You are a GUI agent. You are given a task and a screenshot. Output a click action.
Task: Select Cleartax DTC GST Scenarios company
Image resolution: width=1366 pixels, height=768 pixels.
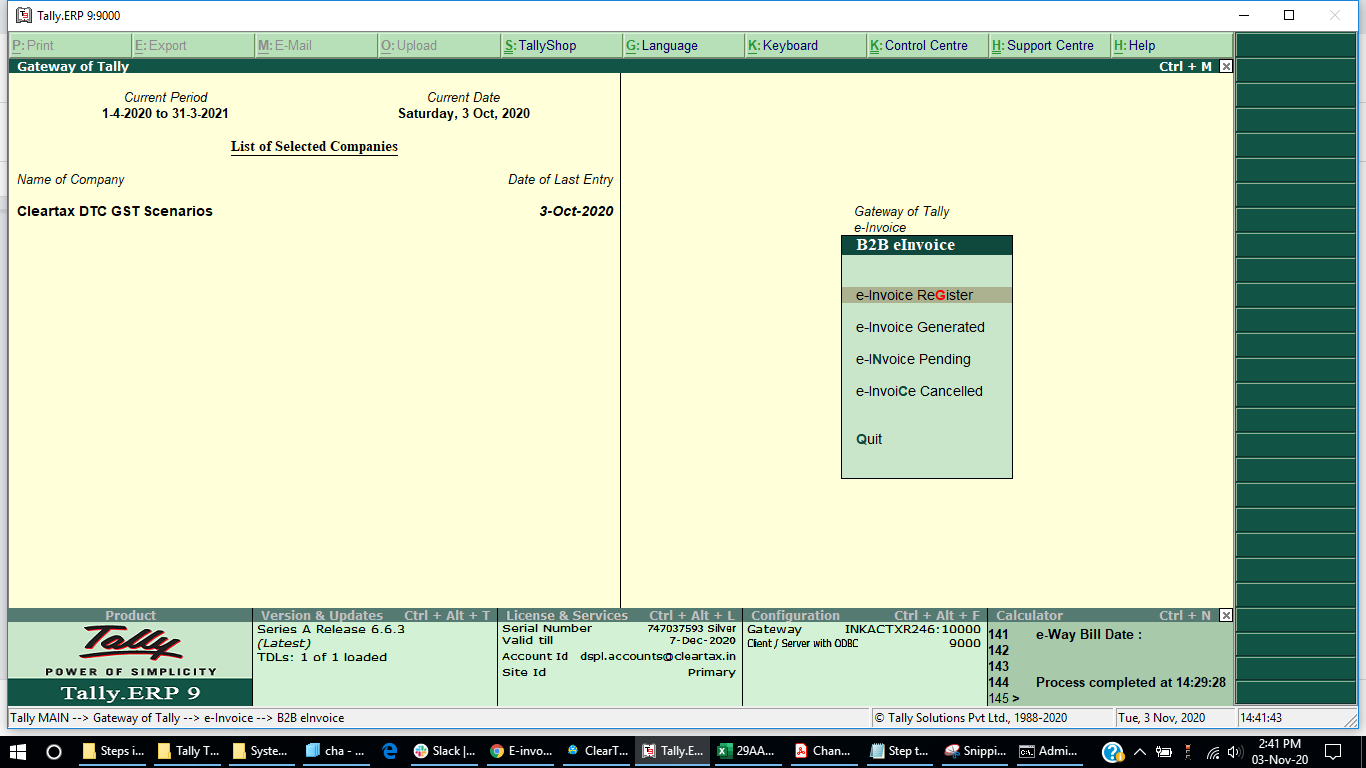(x=115, y=211)
